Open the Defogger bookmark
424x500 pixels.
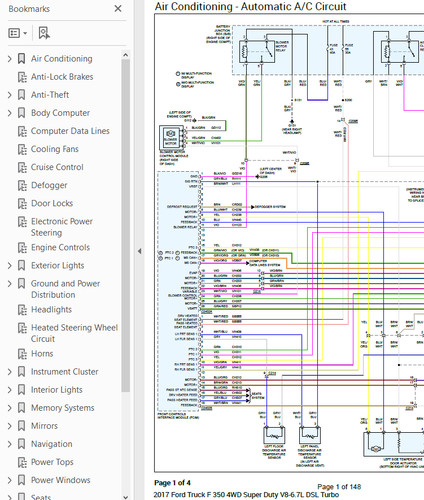(x=49, y=185)
